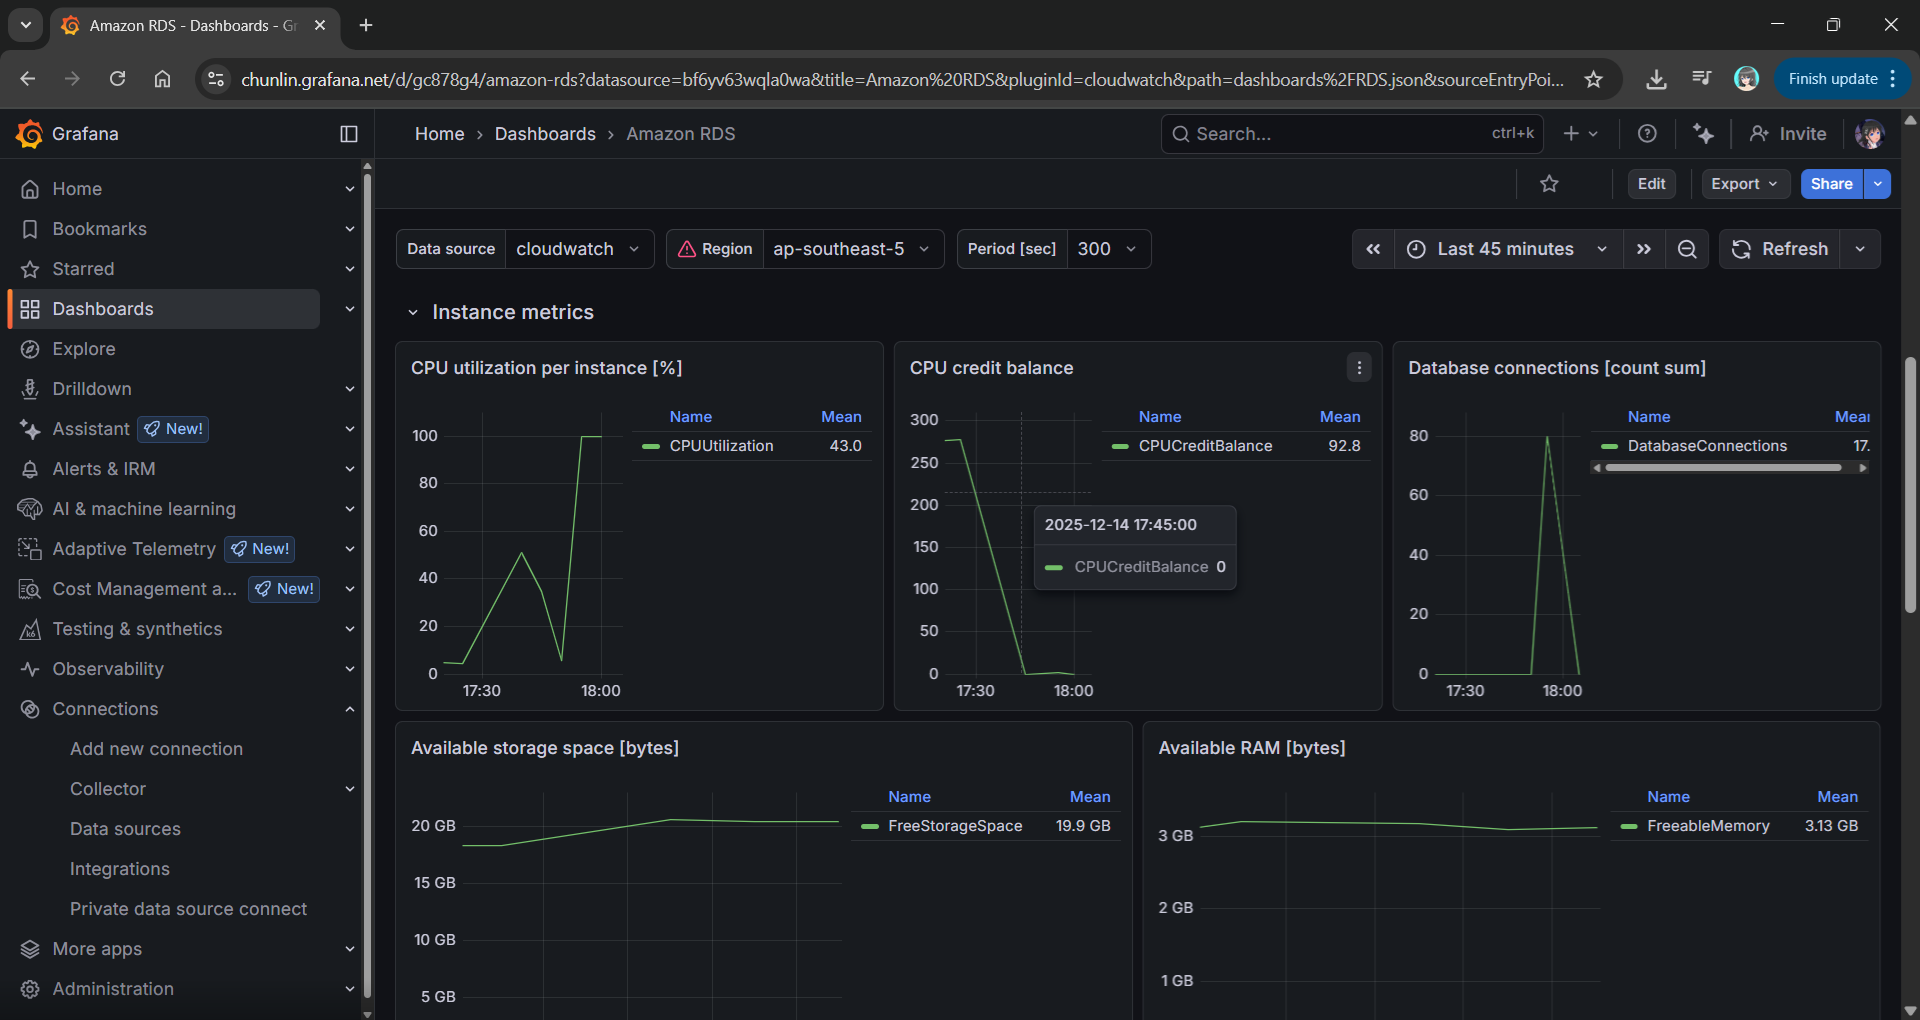The image size is (1920, 1020).
Task: Open the Last 45 minutes time picker
Action: pyautogui.click(x=1509, y=249)
